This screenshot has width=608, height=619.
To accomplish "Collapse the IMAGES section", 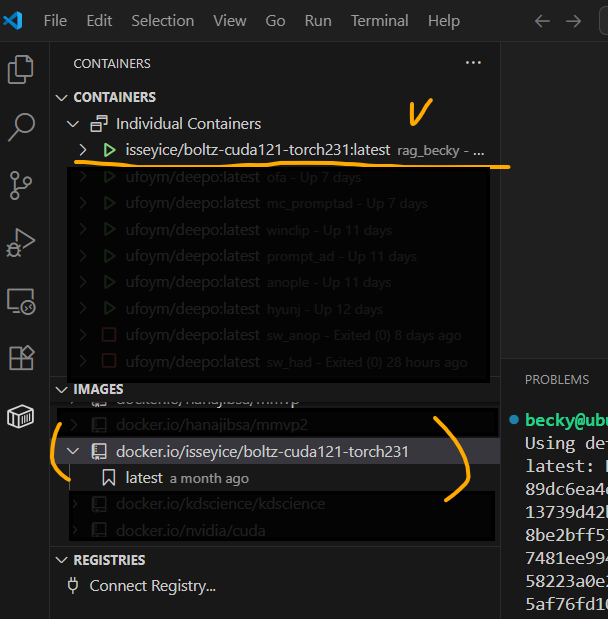I will [62, 390].
